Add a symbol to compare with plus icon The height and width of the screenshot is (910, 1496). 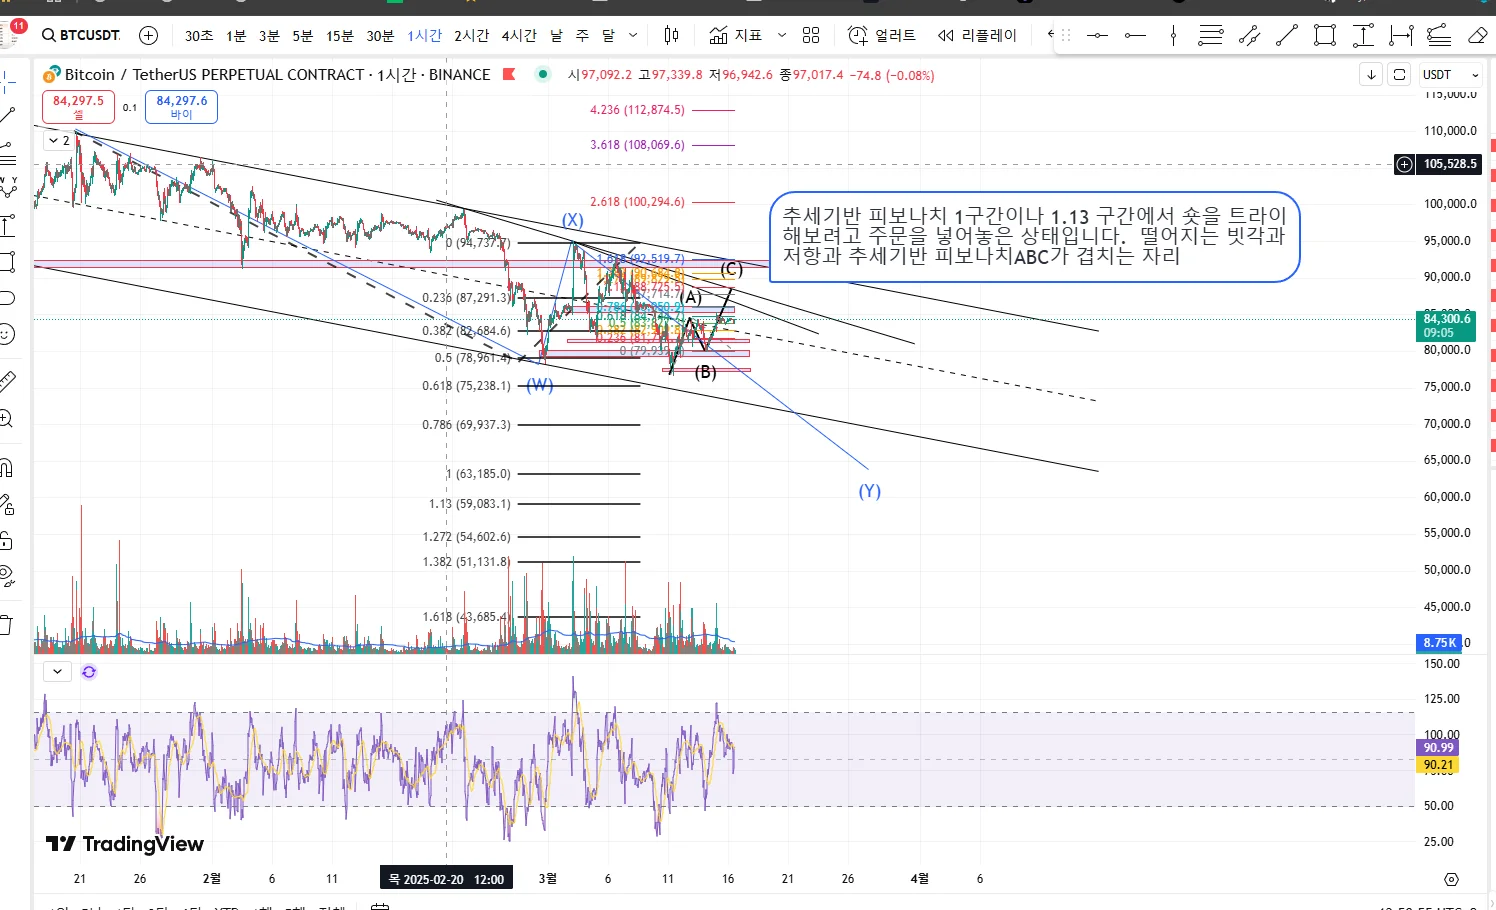[149, 35]
